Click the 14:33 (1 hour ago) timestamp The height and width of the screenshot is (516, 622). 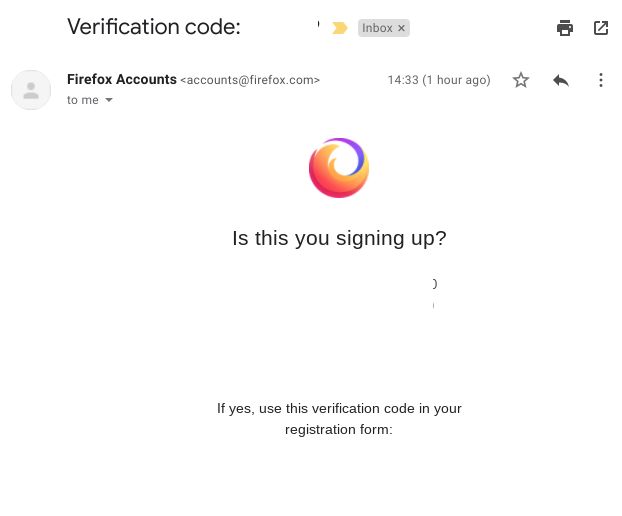(x=439, y=80)
